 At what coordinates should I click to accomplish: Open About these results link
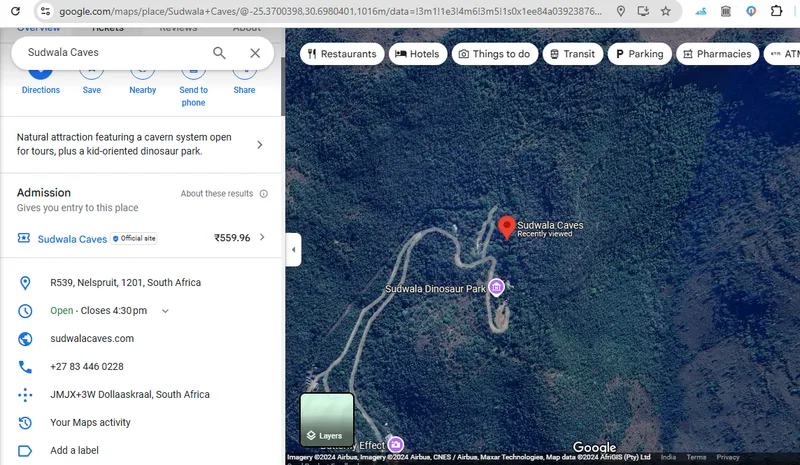pos(217,194)
